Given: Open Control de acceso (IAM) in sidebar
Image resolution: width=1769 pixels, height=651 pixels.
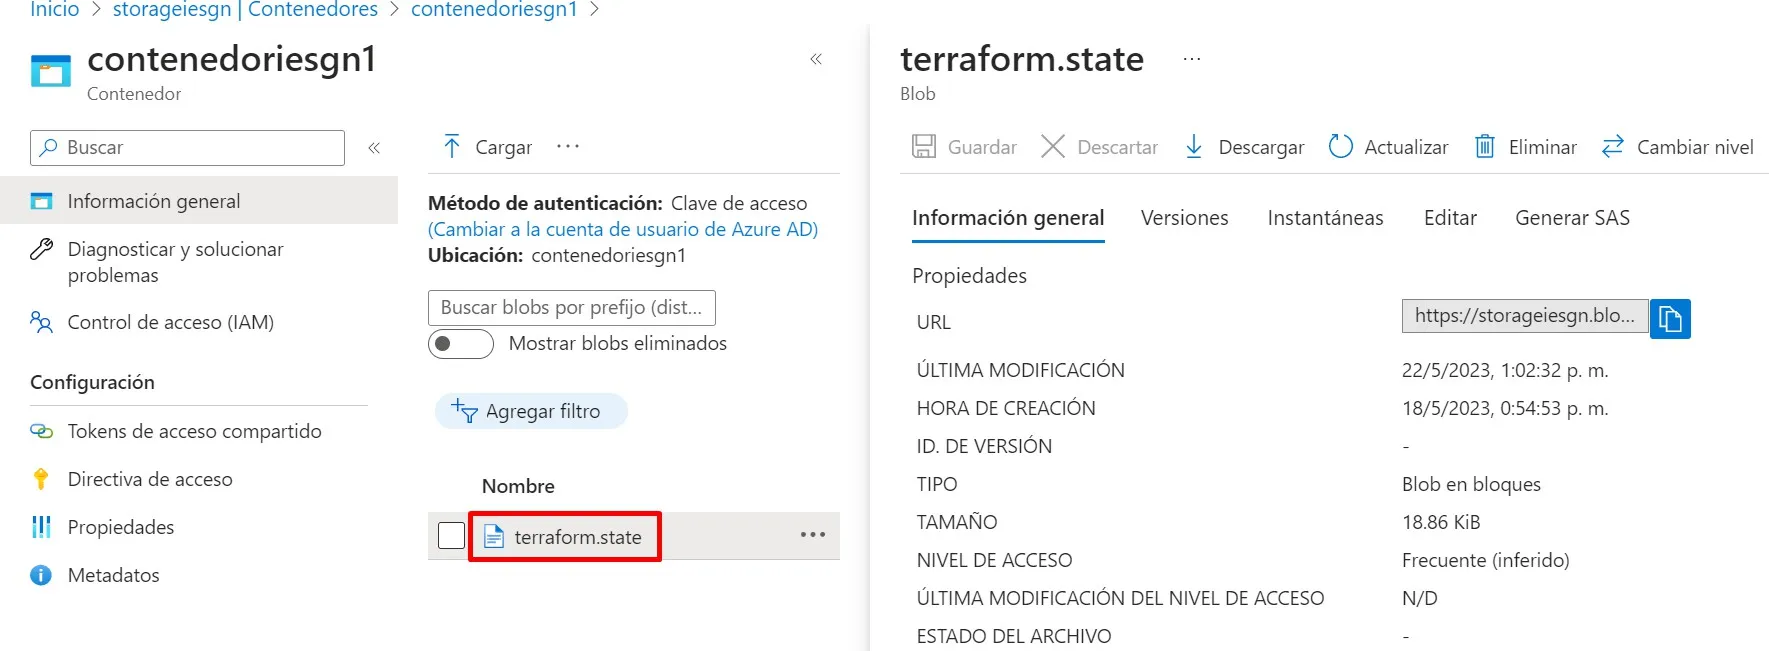Looking at the screenshot, I should click(170, 322).
